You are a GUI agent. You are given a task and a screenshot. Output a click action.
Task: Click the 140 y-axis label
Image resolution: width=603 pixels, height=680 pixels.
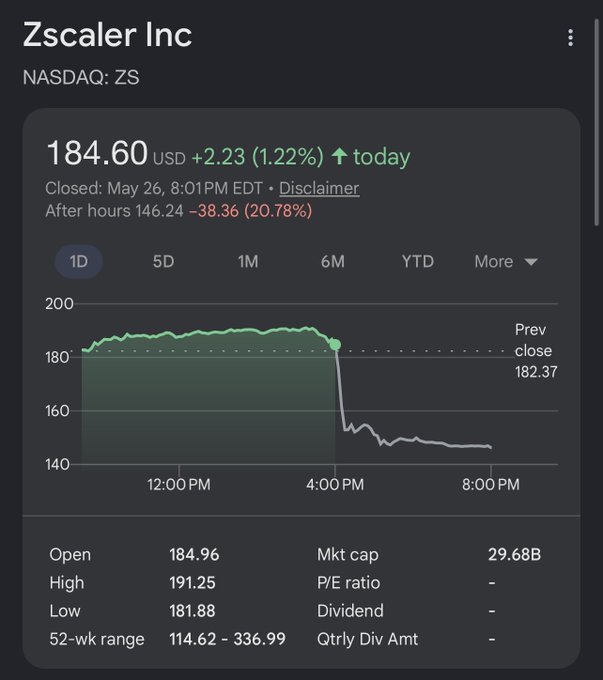pyautogui.click(x=57, y=464)
